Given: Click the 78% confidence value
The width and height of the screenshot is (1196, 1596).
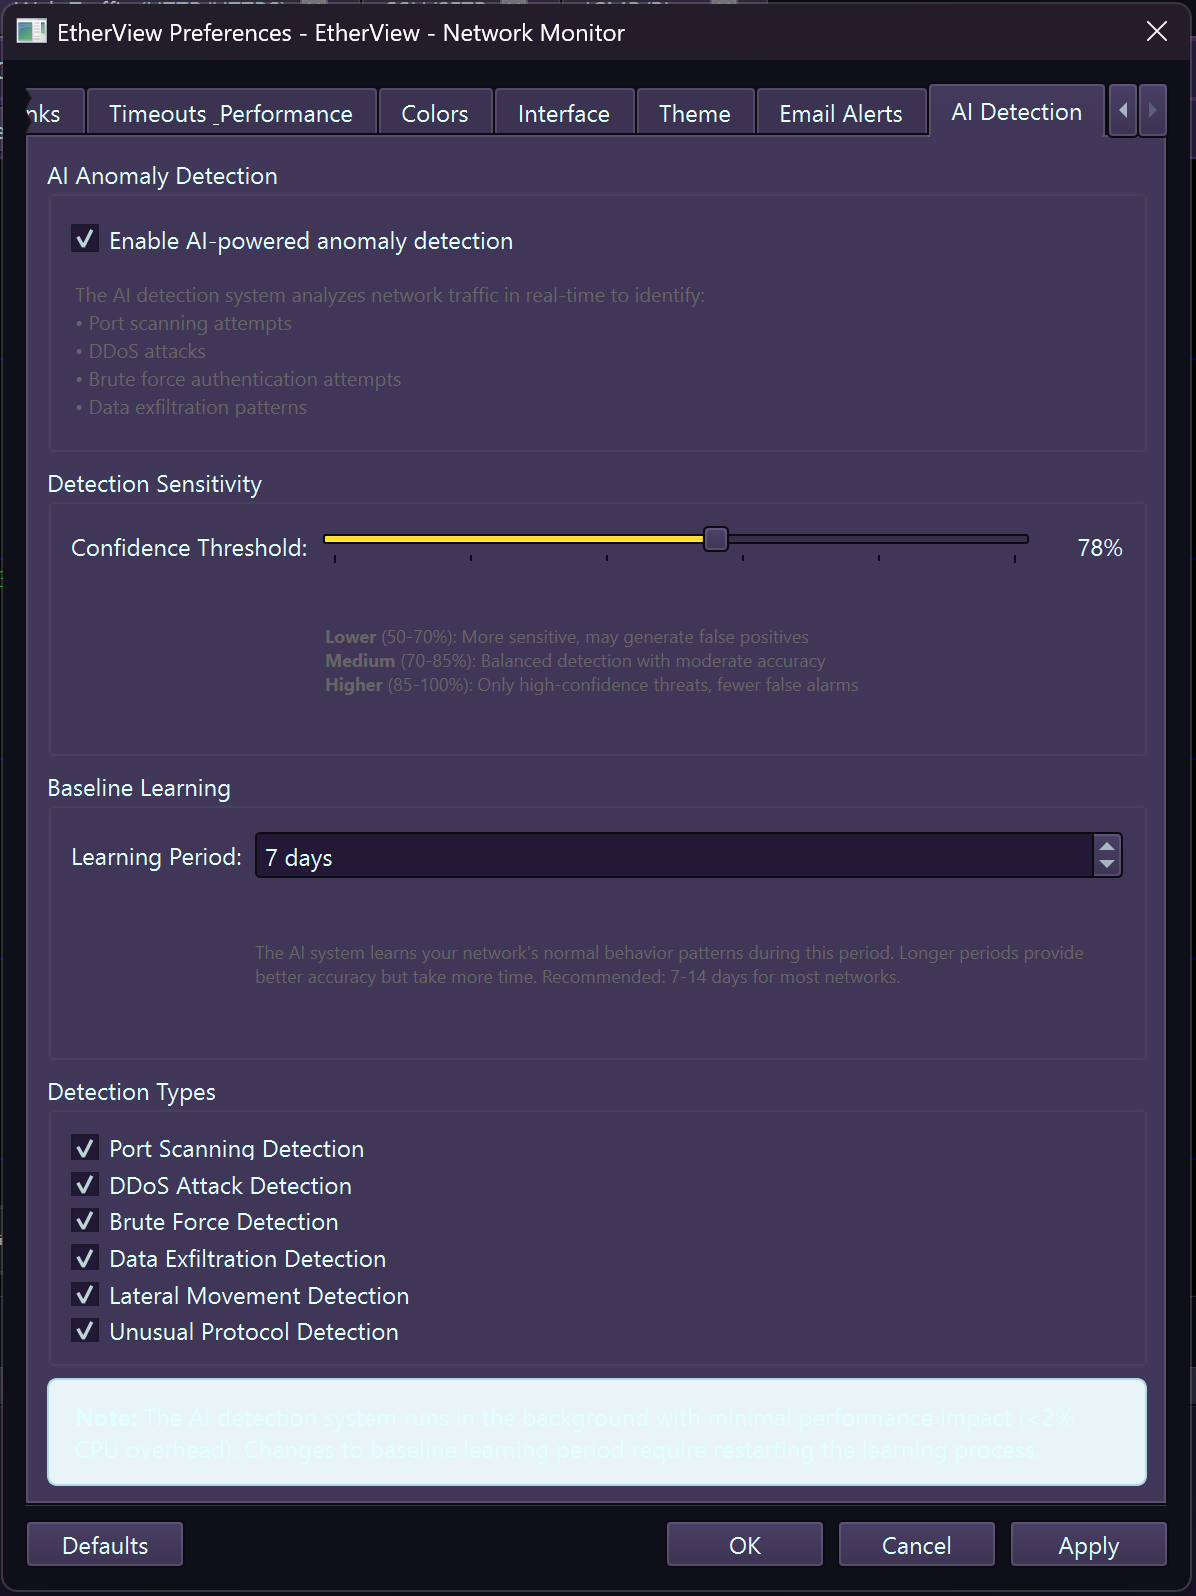Looking at the screenshot, I should click(x=1100, y=548).
